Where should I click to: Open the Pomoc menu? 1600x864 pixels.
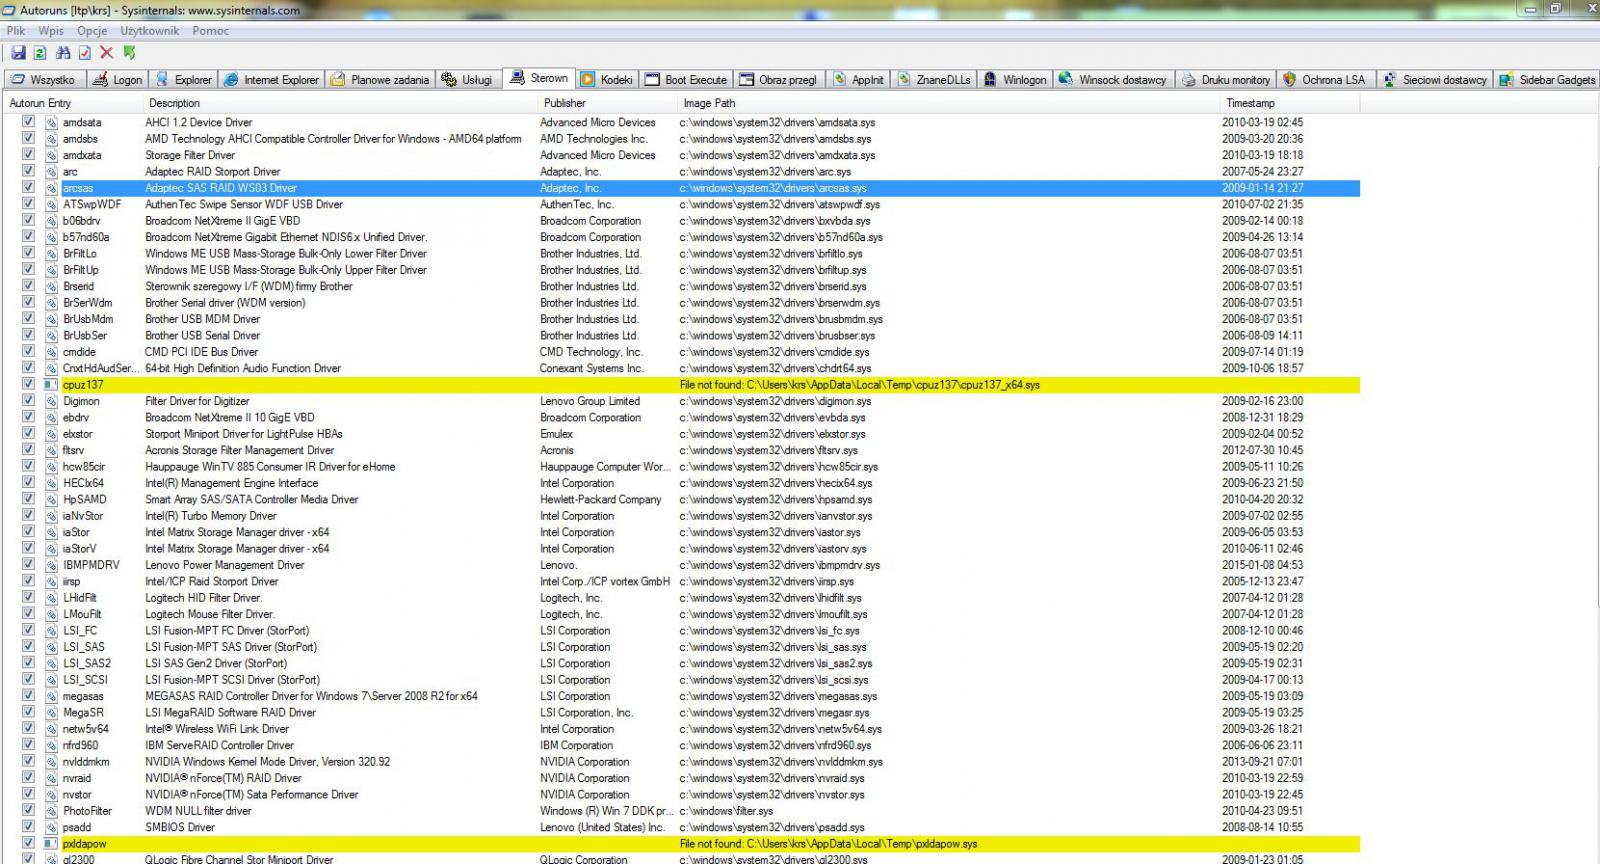click(211, 31)
